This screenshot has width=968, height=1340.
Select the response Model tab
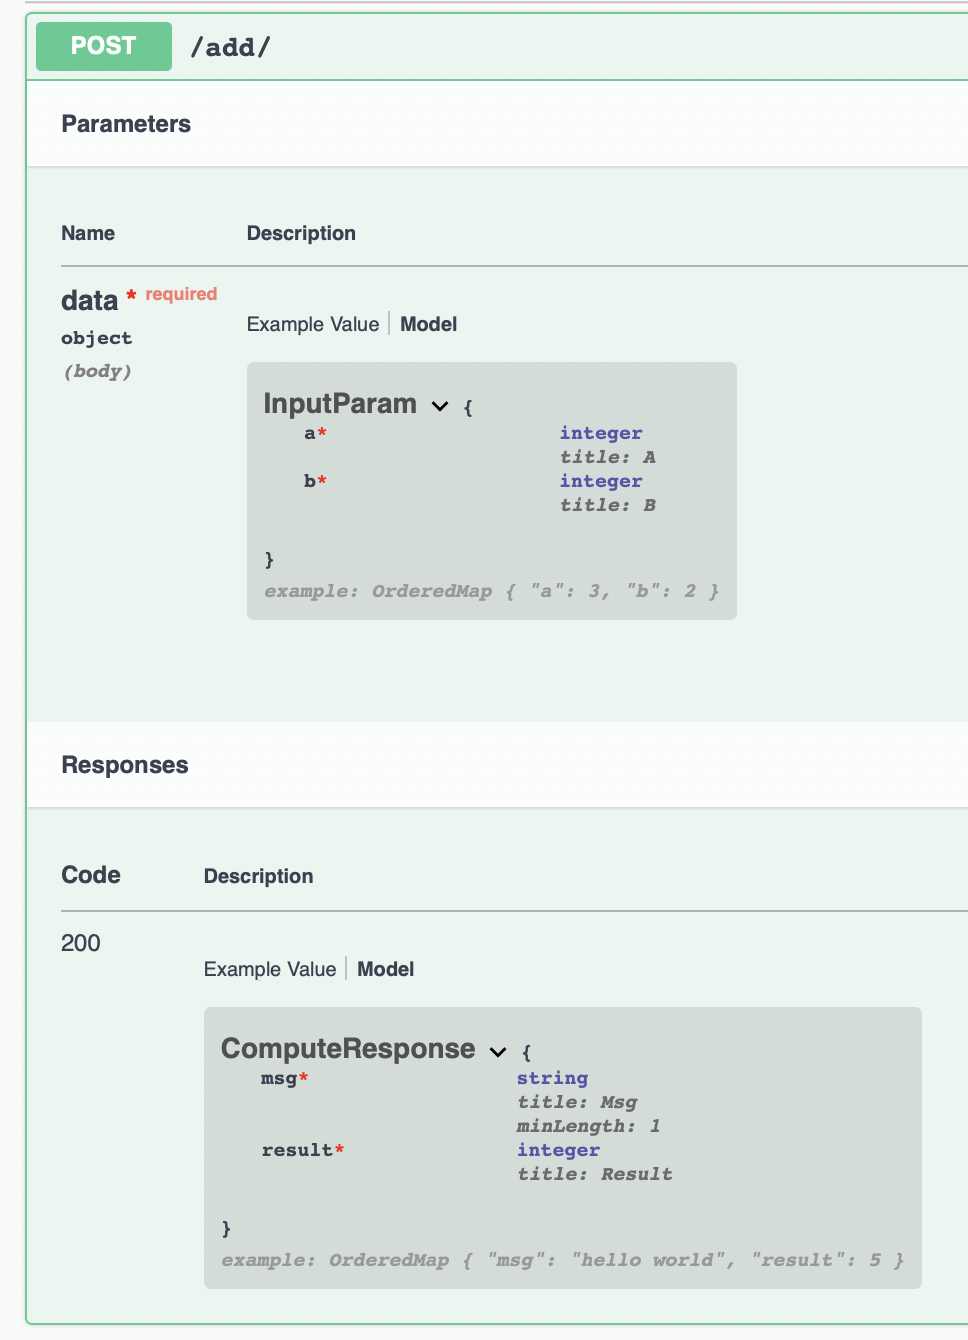pos(385,969)
